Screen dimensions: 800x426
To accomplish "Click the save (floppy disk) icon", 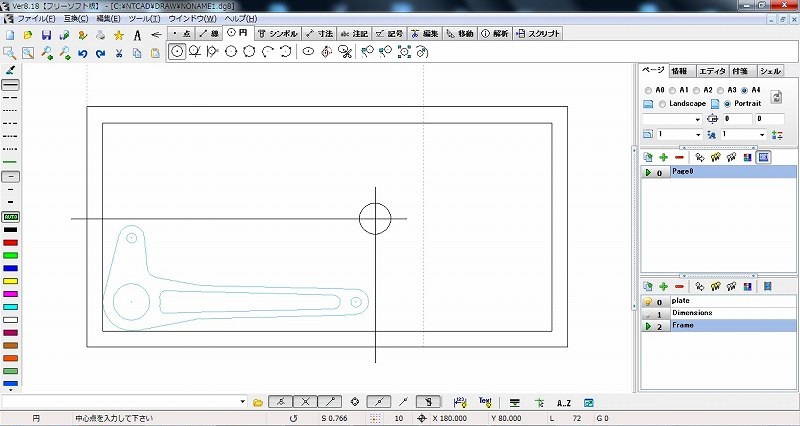I will 46,35.
